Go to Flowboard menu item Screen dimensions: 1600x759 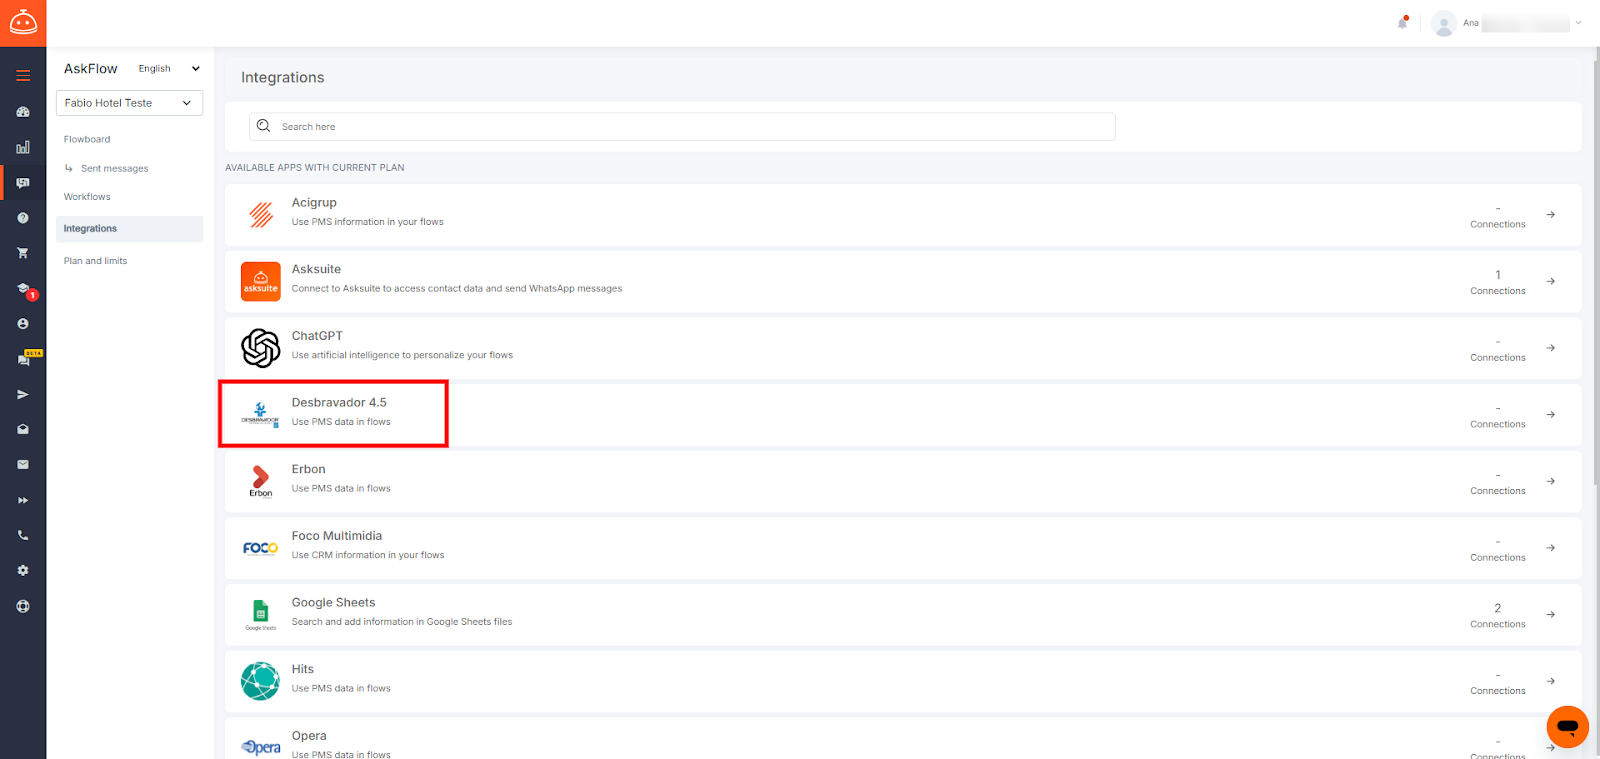87,139
